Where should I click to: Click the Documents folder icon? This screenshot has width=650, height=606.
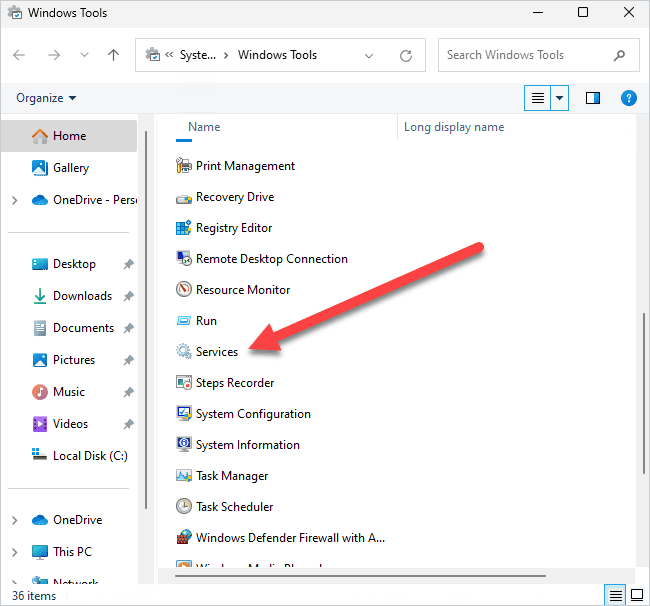point(40,328)
